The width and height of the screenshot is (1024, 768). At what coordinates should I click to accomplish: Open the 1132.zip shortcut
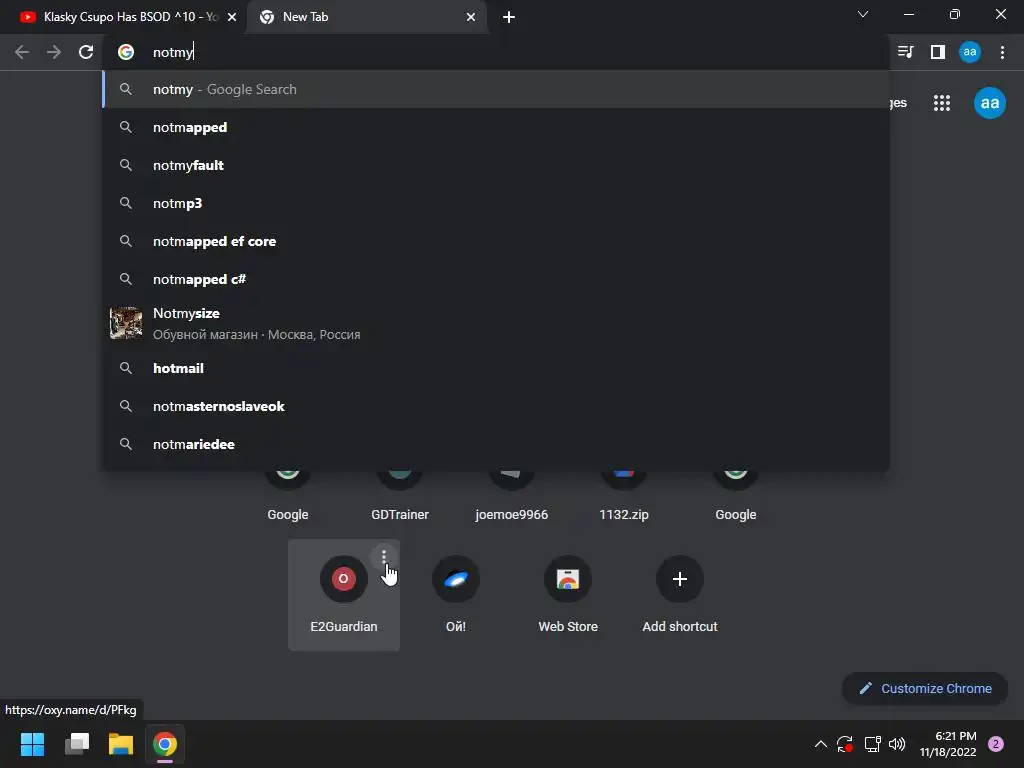coord(624,498)
